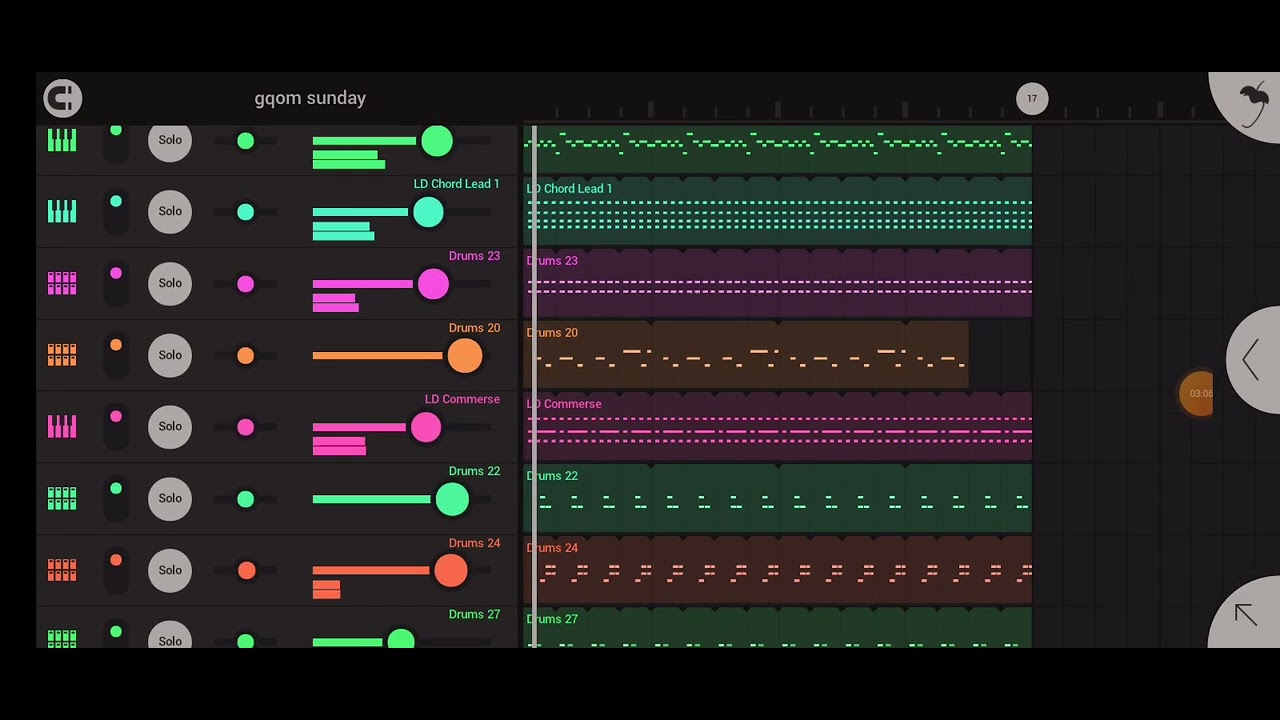Image resolution: width=1280 pixels, height=720 pixels.
Task: Click the Drums 23 pan knob
Action: tap(246, 284)
